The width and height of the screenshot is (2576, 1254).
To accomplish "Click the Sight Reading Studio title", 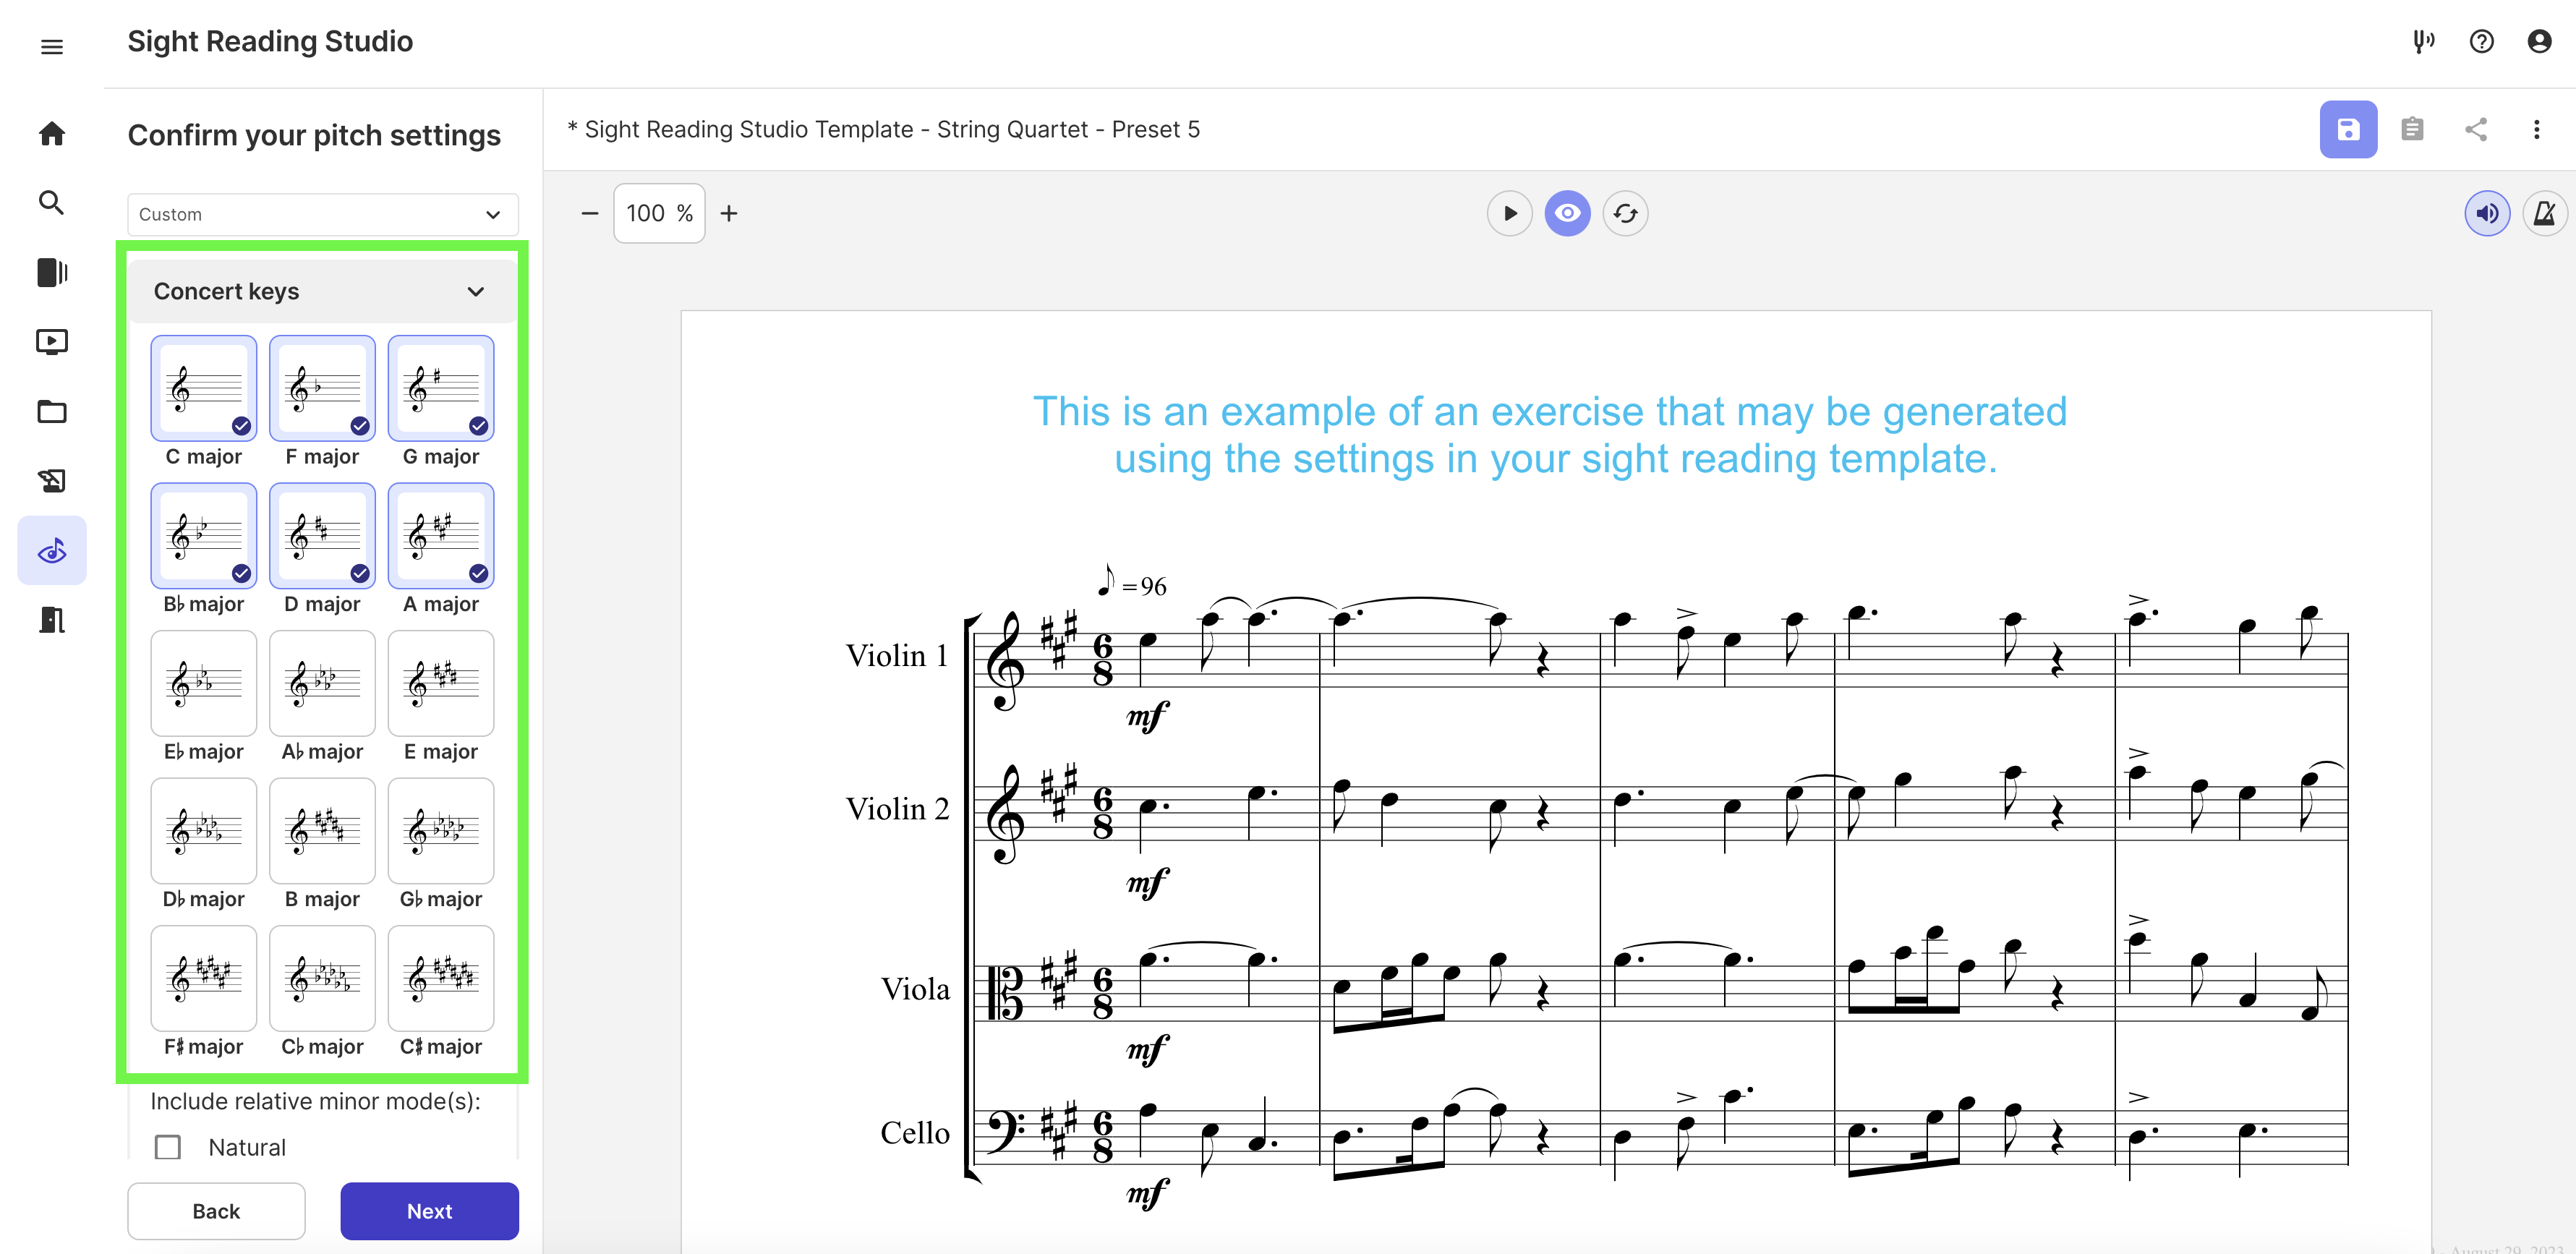I will point(270,41).
